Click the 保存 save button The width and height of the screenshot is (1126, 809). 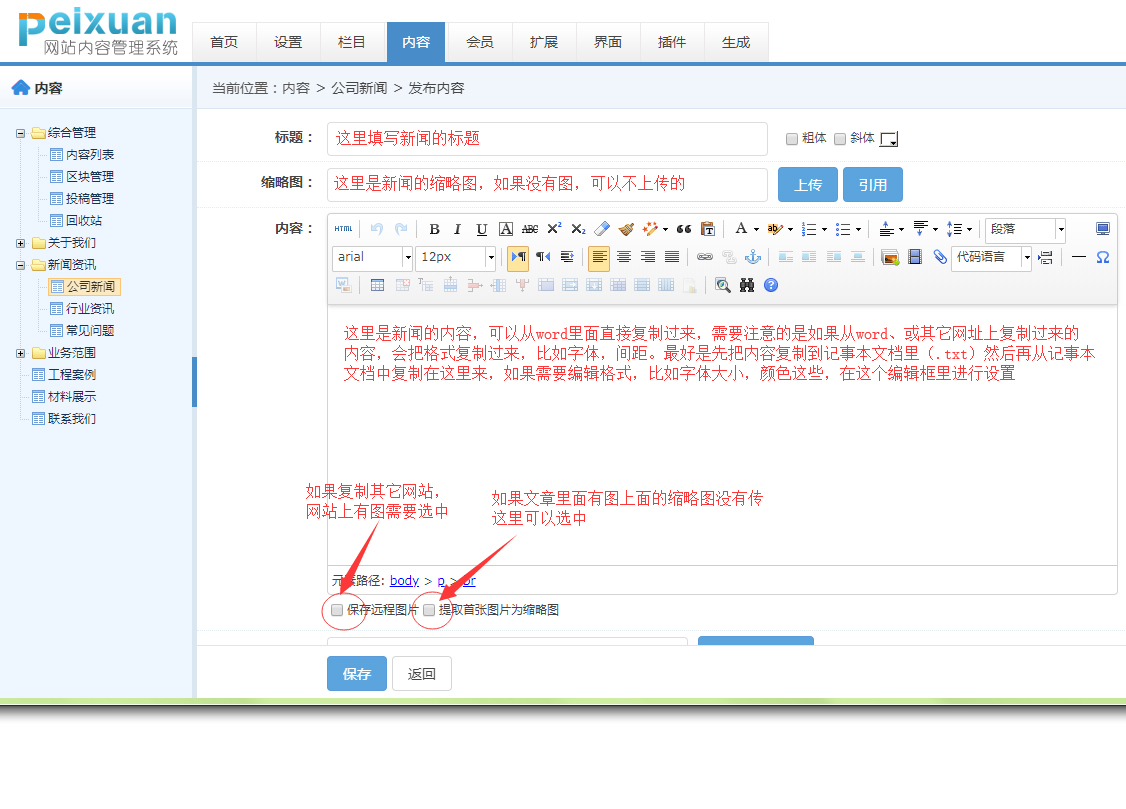(x=356, y=673)
